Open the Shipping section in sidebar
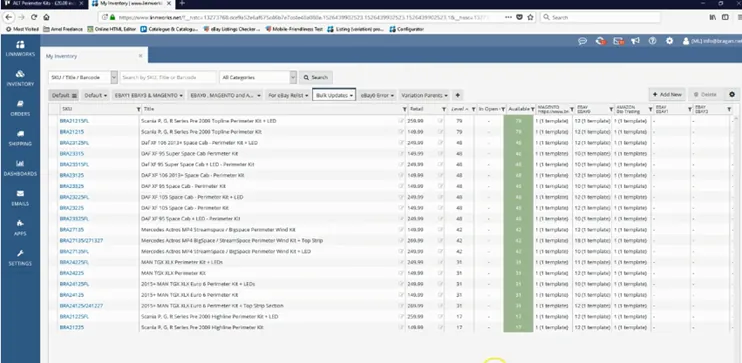Viewport: 742px width, 363px height. [20, 138]
